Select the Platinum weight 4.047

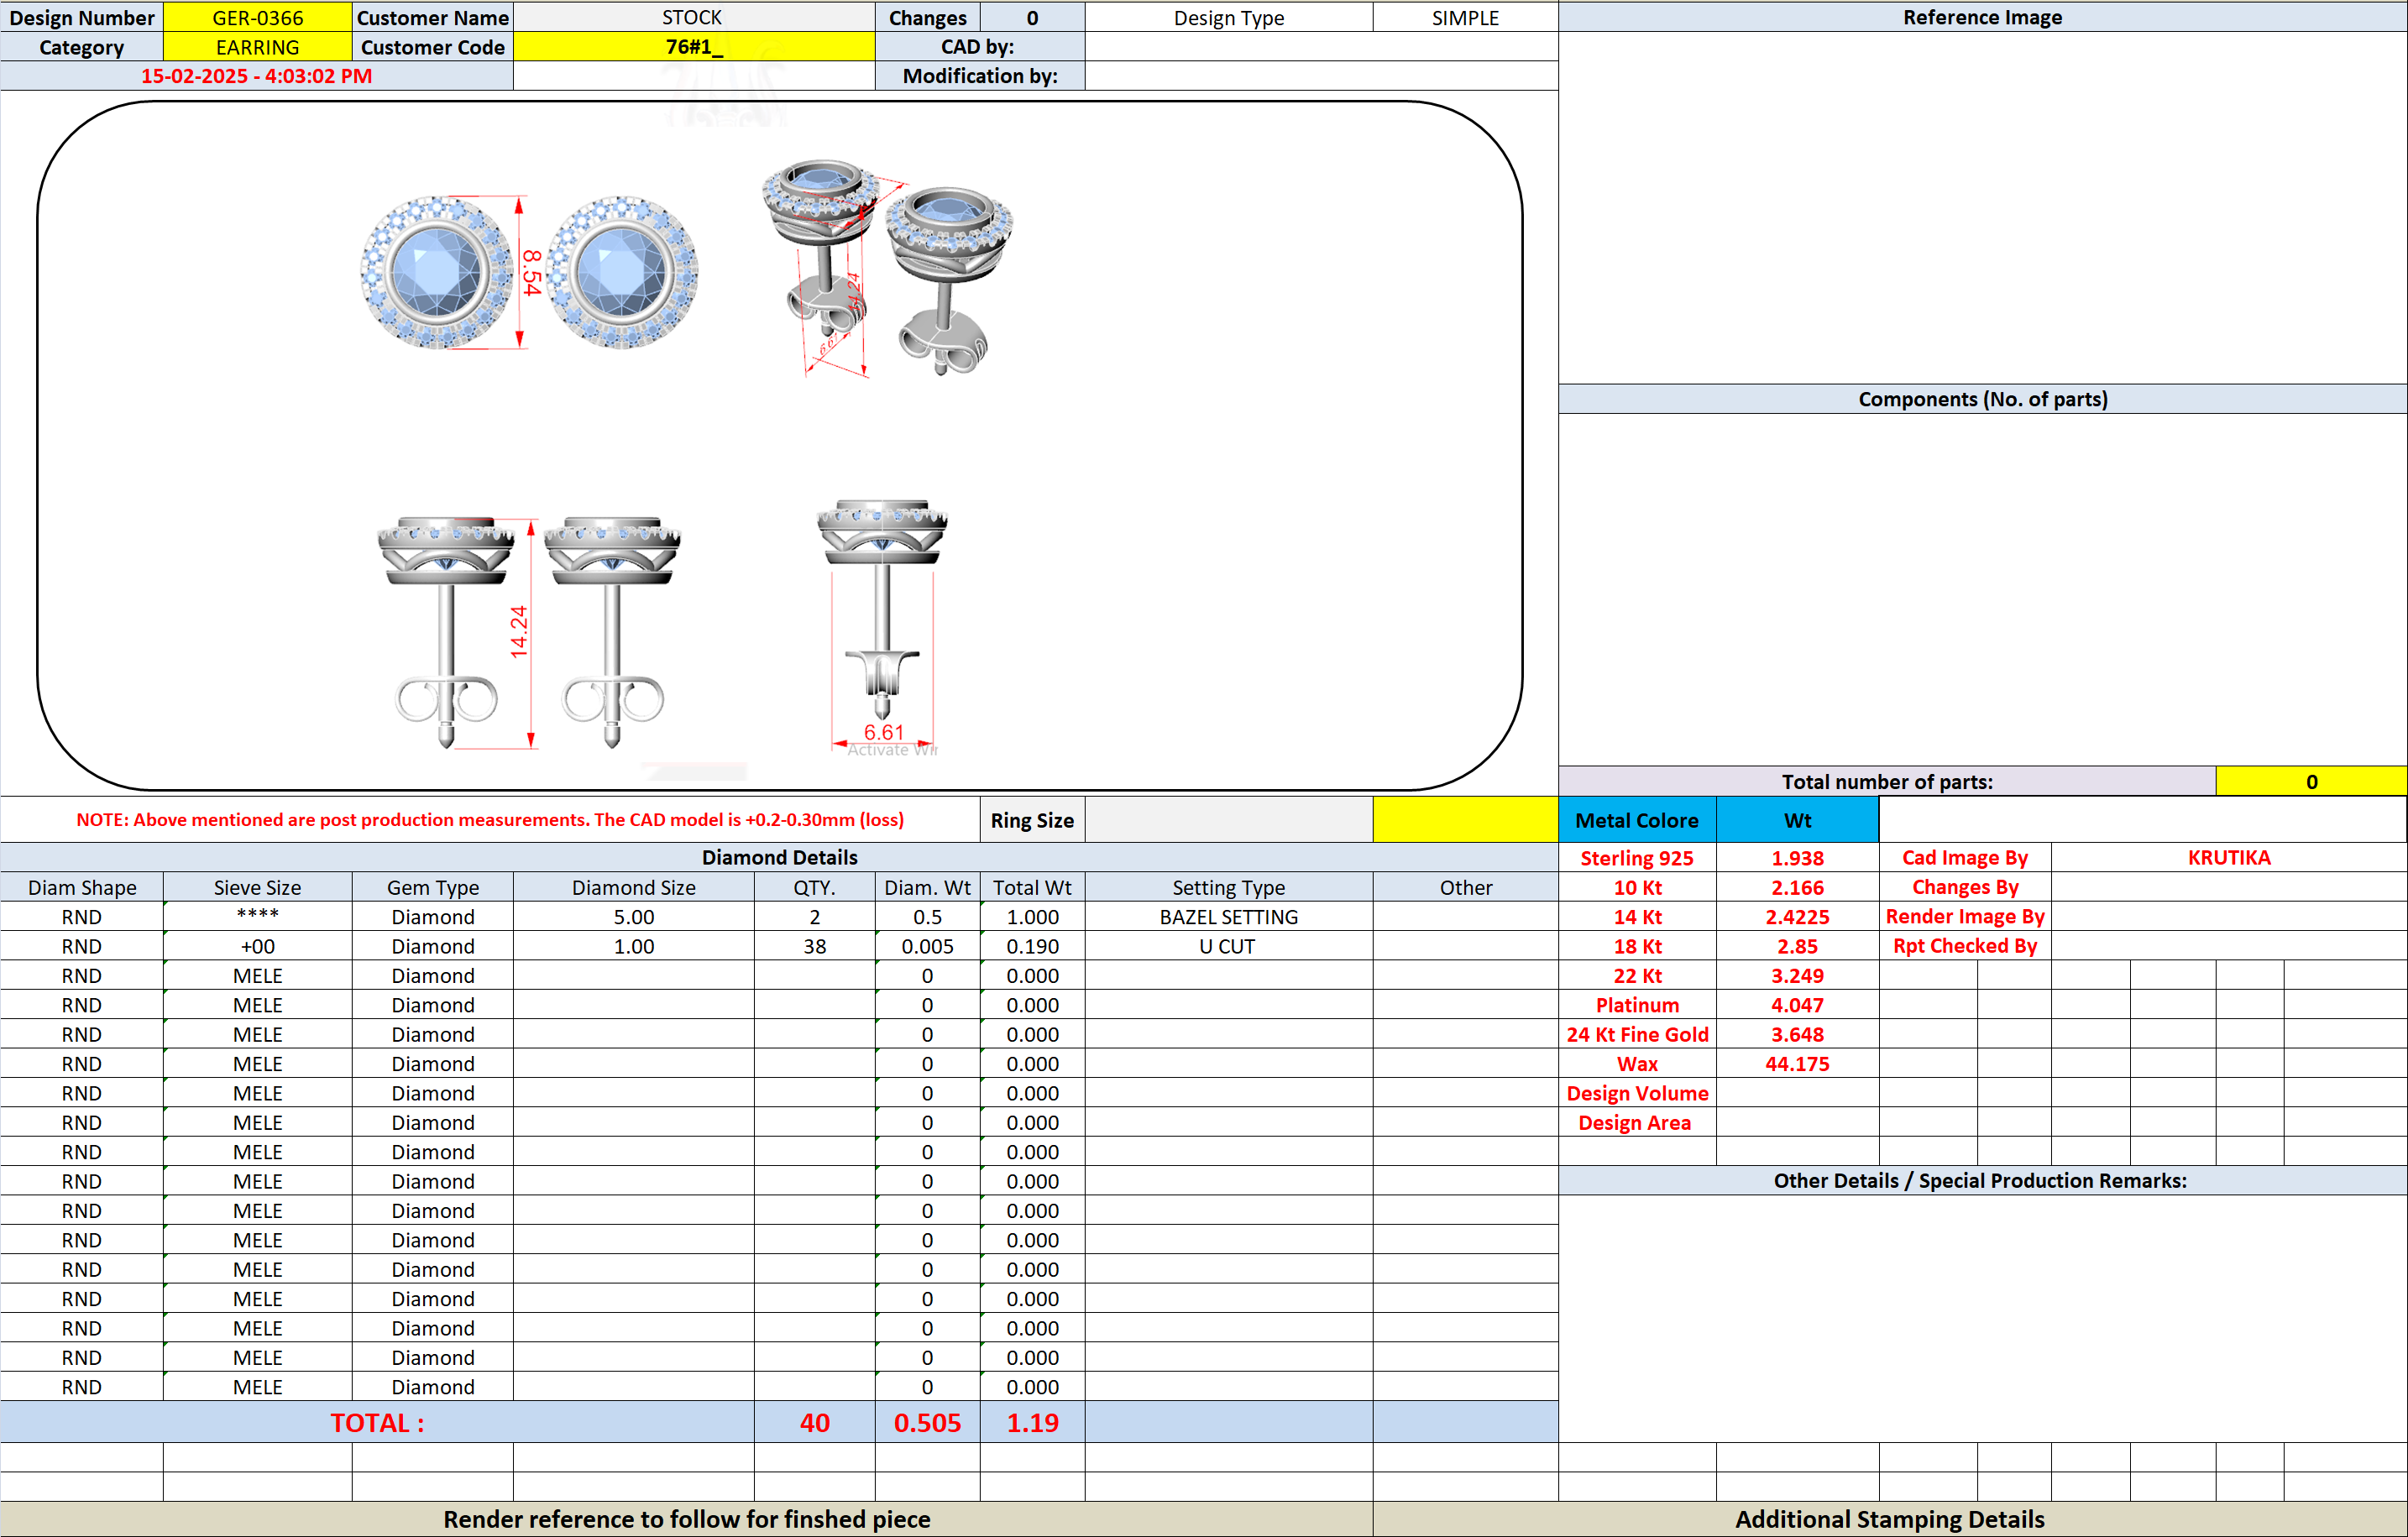click(1797, 1005)
